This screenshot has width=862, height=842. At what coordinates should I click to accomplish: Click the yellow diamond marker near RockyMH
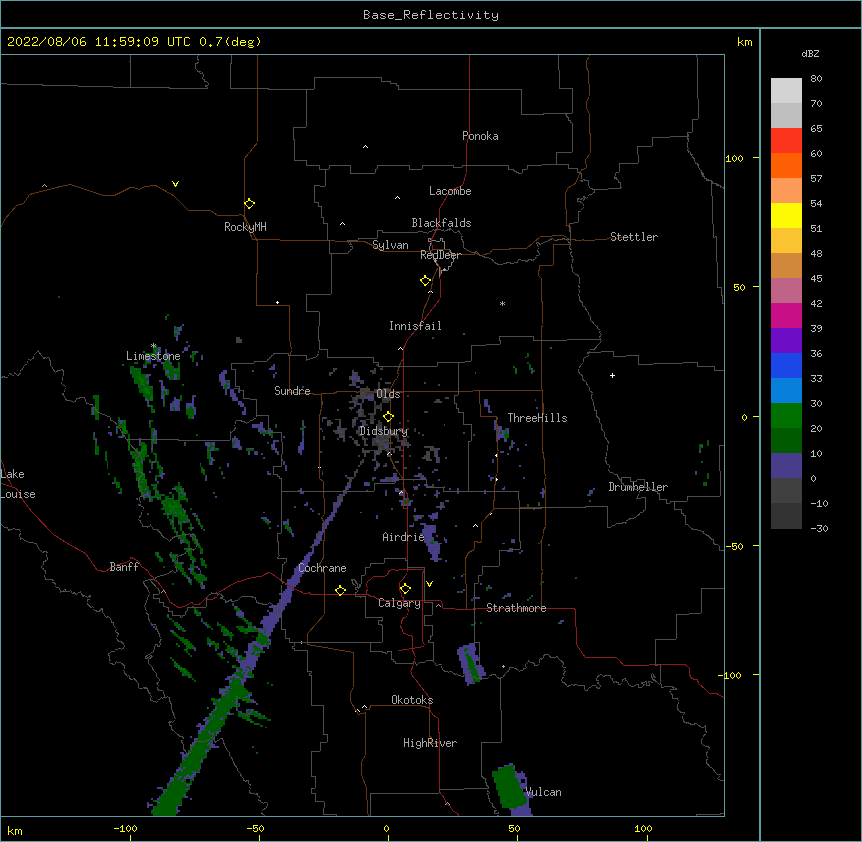click(249, 204)
